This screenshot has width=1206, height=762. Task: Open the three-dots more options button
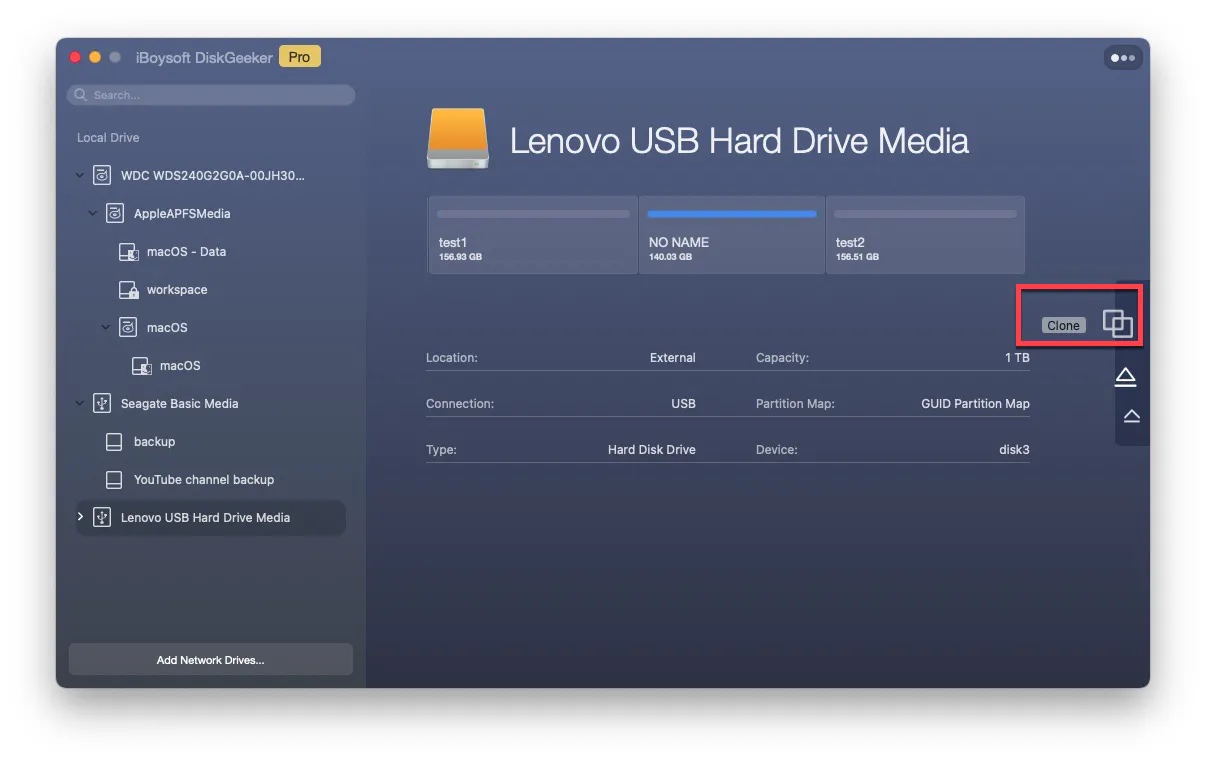(1123, 58)
